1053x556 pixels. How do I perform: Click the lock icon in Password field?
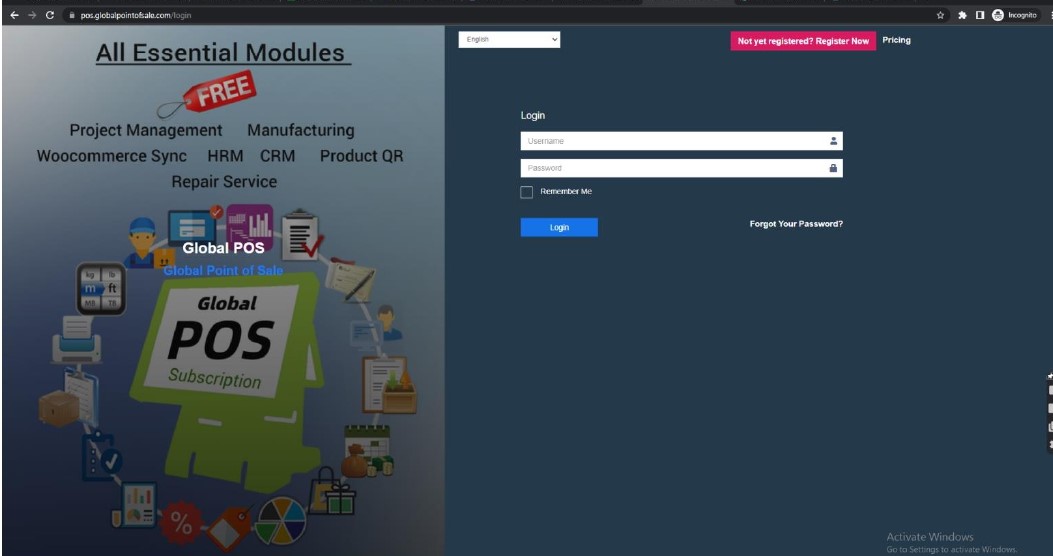pos(833,168)
